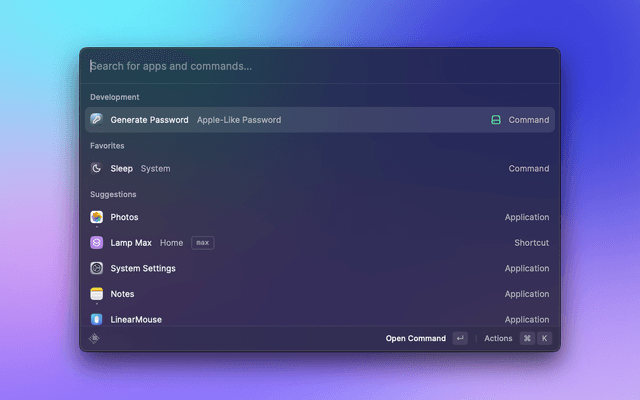The image size is (640, 400).
Task: Click the green extension icon beside Command
Action: (x=495, y=120)
